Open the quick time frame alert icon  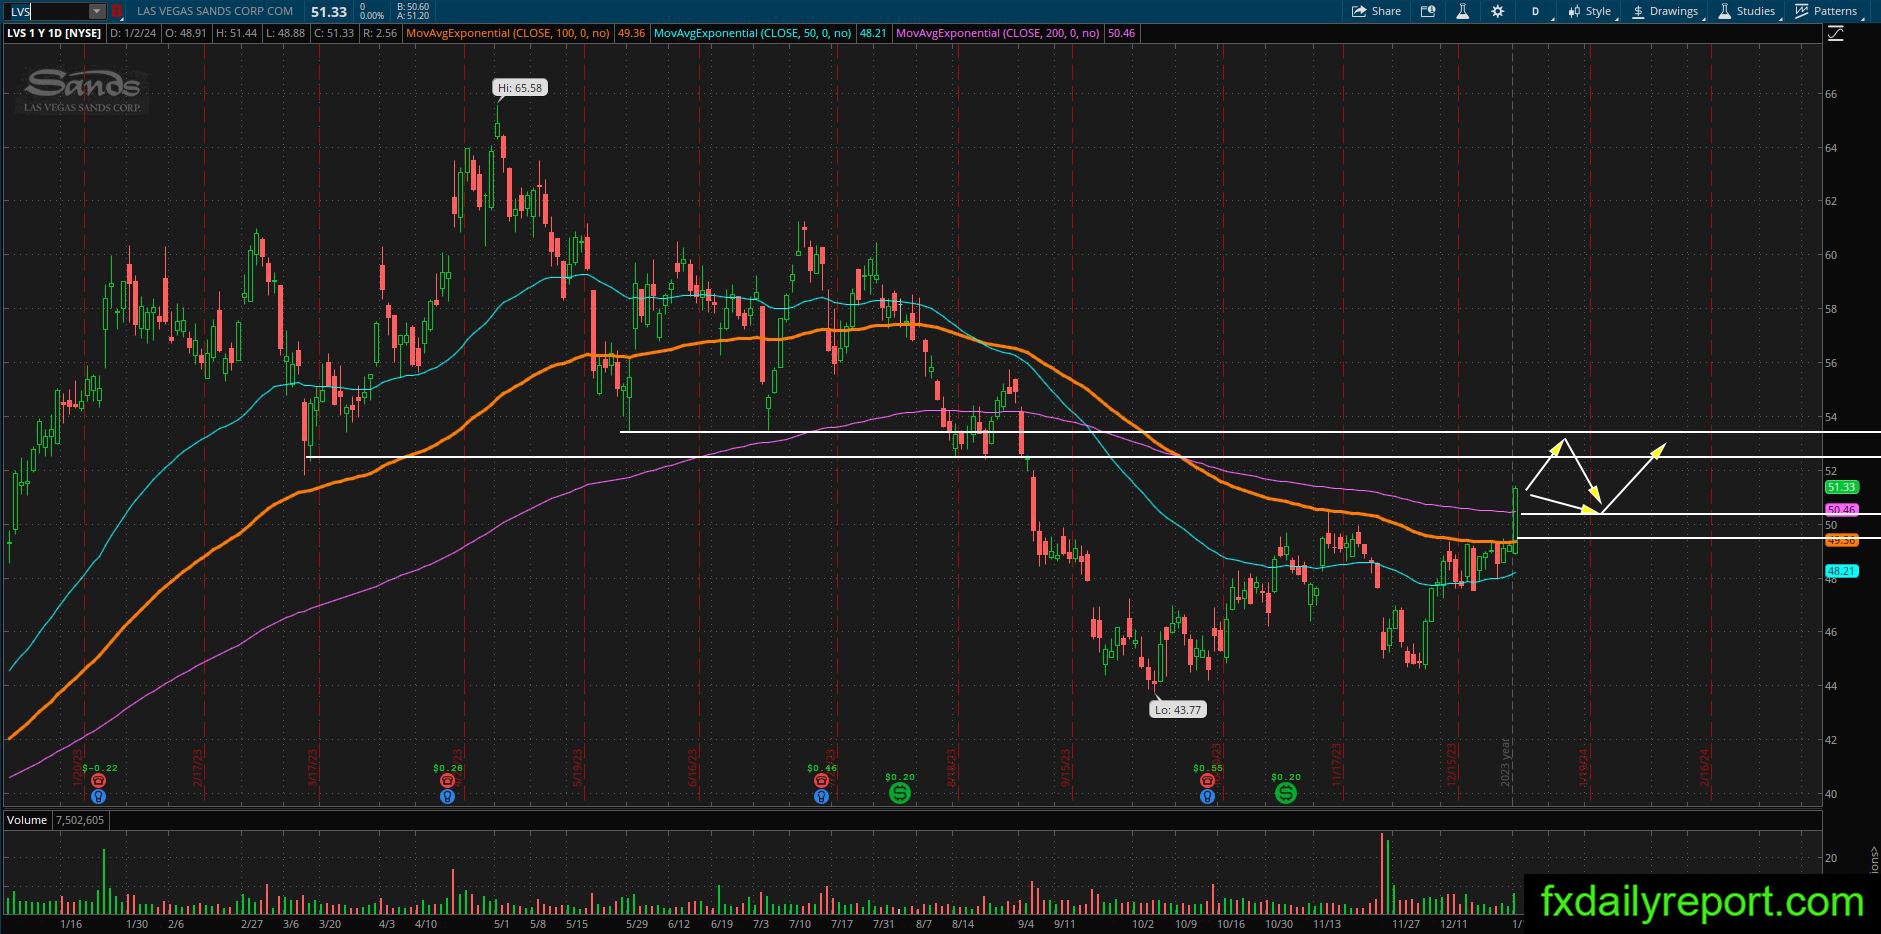click(x=1428, y=11)
